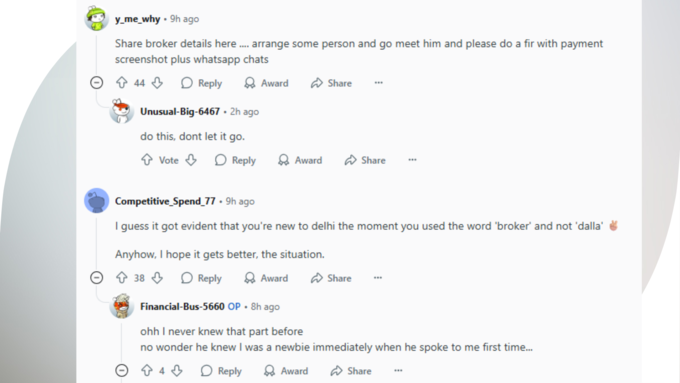The height and width of the screenshot is (383, 680).
Task: Upvote Financial-Bus-5660's OP reply
Action: click(147, 370)
